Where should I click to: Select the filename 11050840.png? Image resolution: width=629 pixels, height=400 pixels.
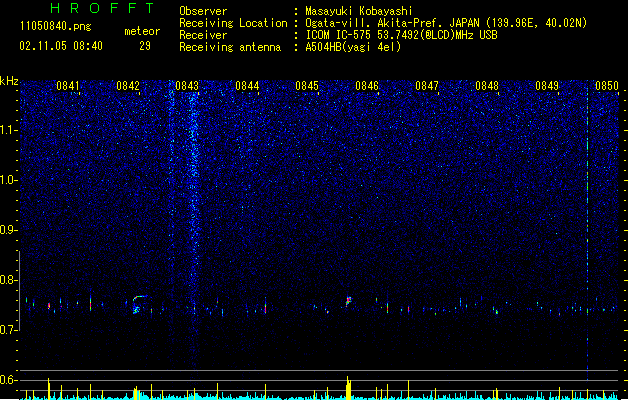coord(56,27)
